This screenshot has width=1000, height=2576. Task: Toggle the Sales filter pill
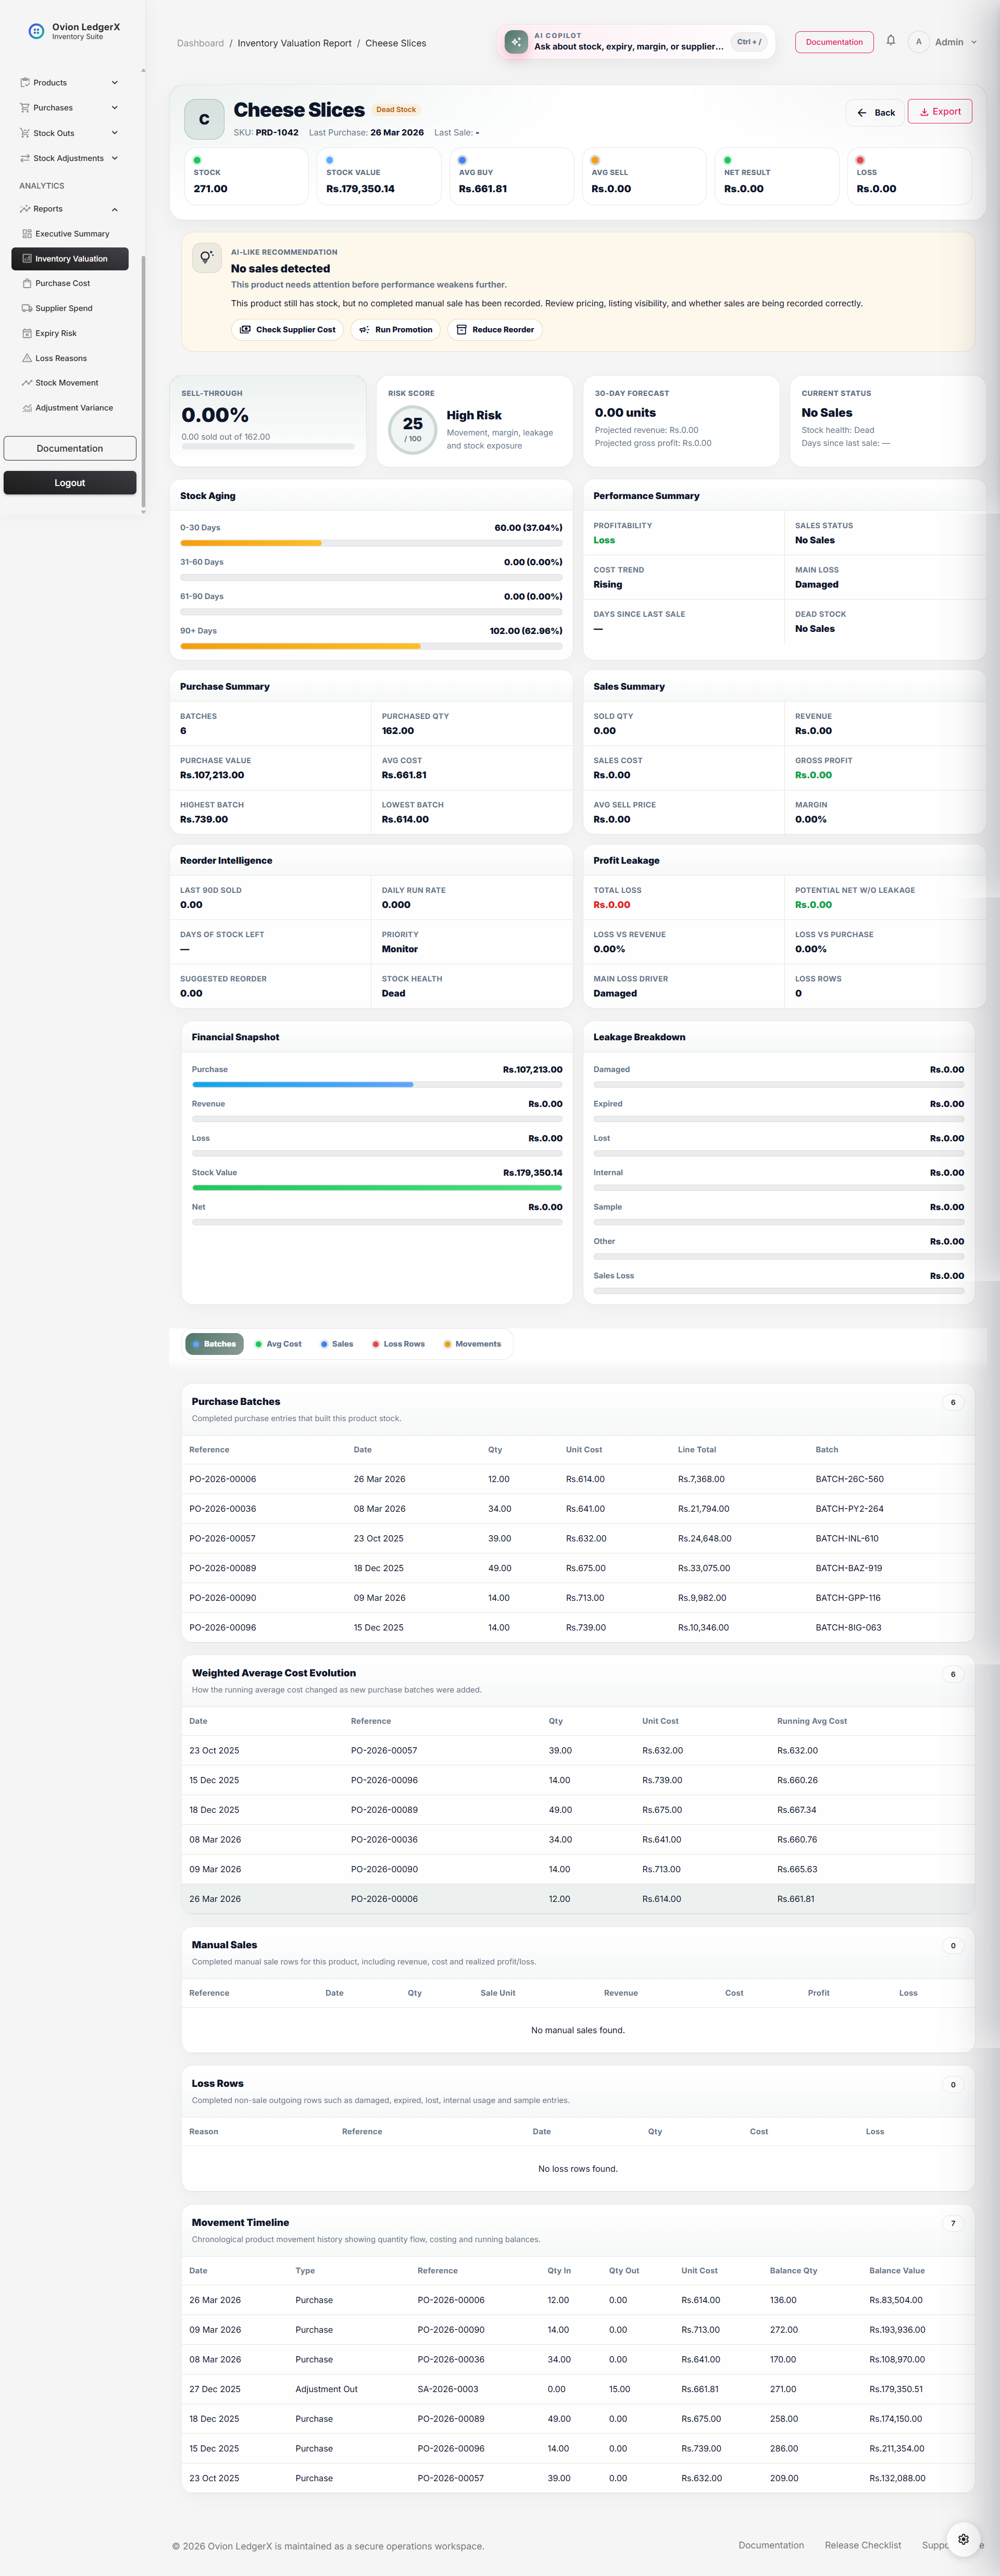pyautogui.click(x=337, y=1344)
